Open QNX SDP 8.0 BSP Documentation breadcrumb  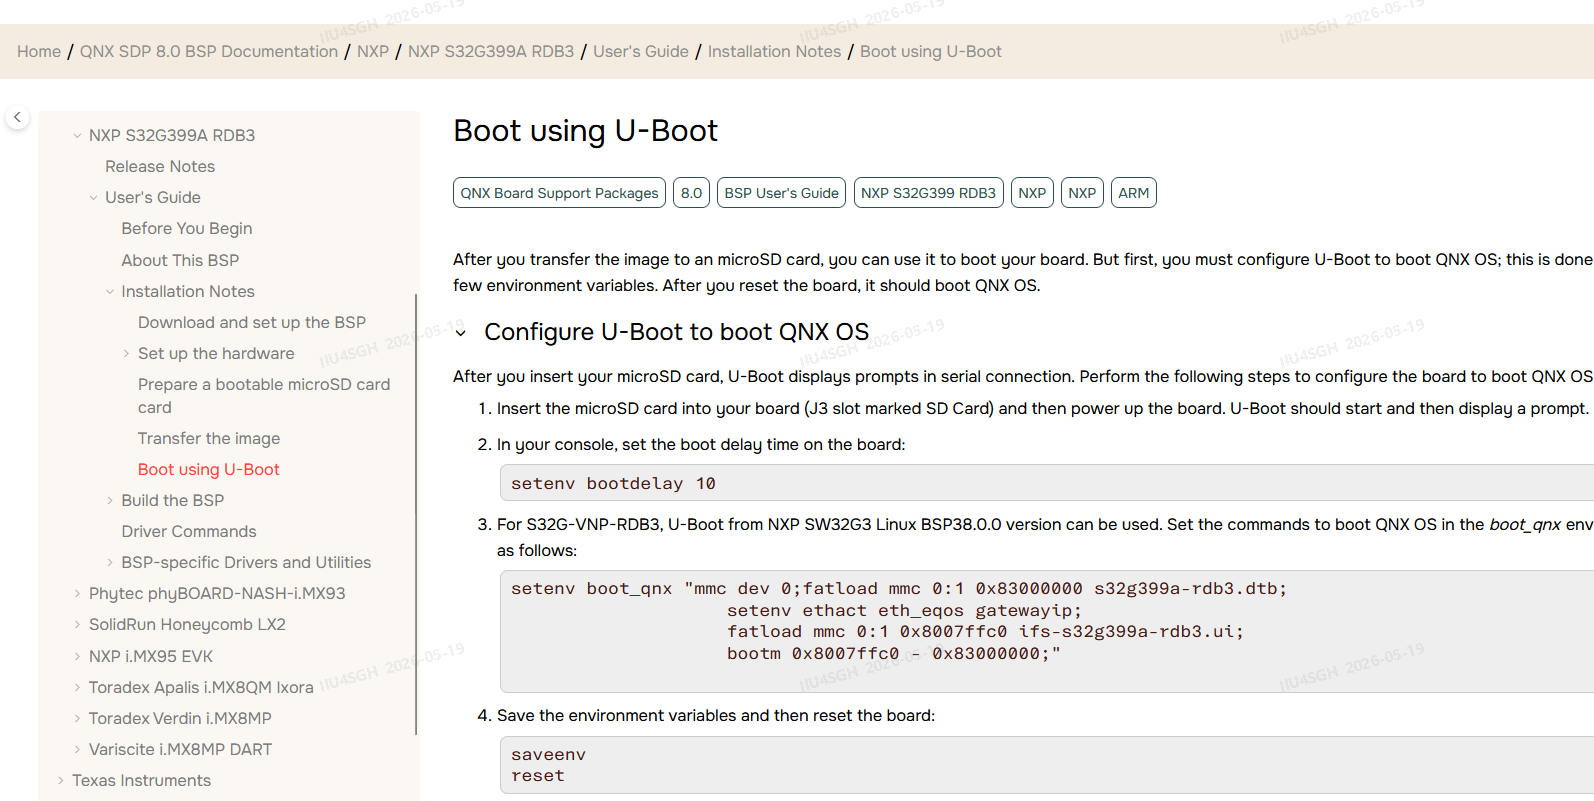[x=209, y=52]
